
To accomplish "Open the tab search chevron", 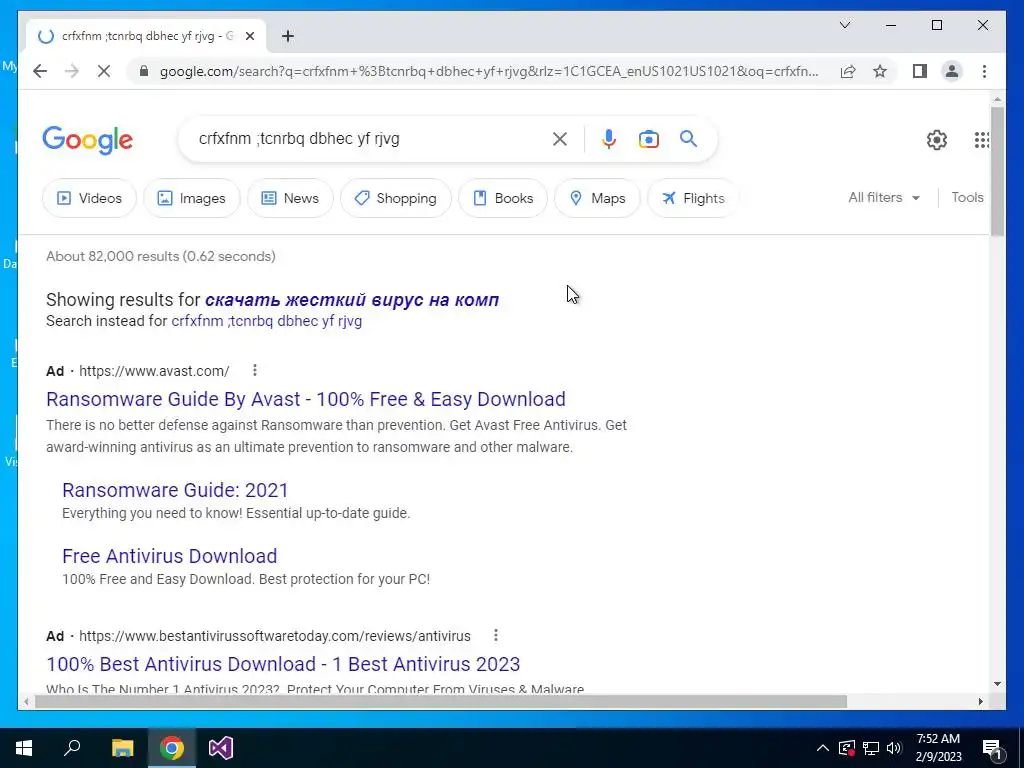I will [844, 25].
